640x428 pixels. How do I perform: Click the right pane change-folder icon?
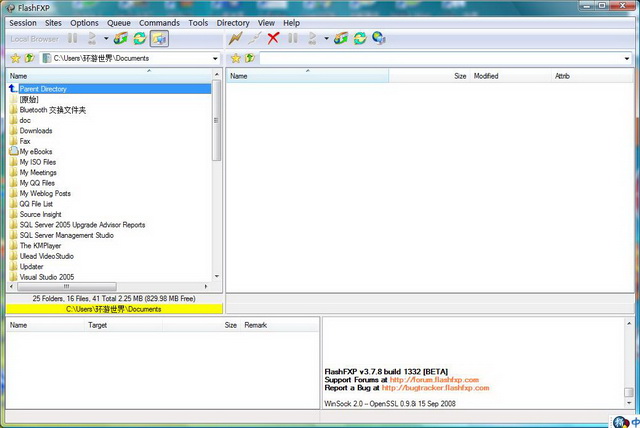click(341, 38)
